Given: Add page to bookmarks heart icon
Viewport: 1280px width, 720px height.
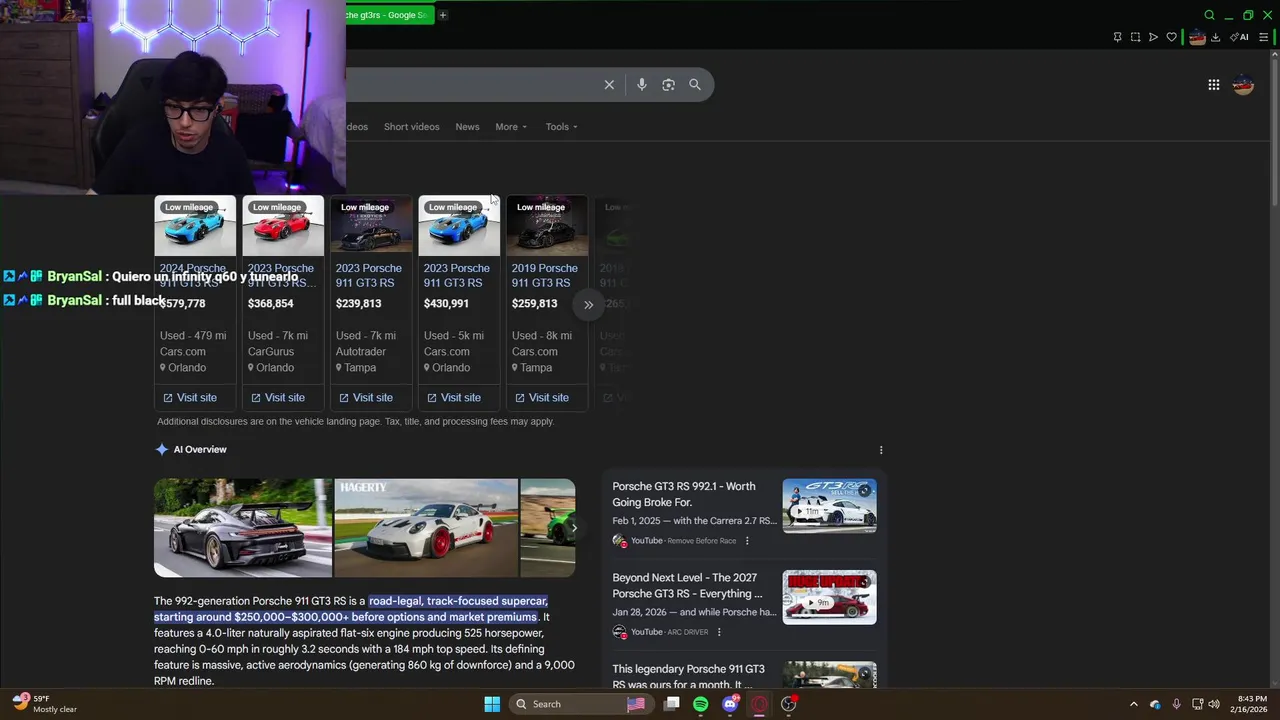Looking at the screenshot, I should click(1171, 37).
